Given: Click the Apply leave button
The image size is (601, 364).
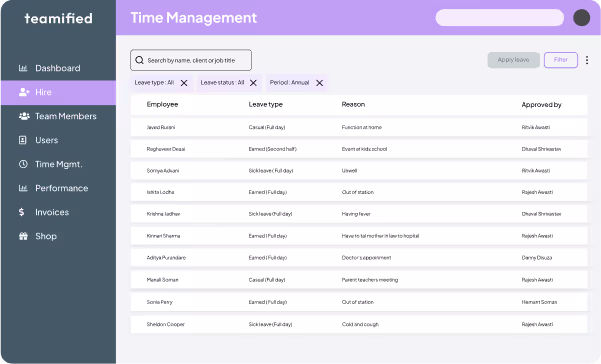Looking at the screenshot, I should point(513,60).
